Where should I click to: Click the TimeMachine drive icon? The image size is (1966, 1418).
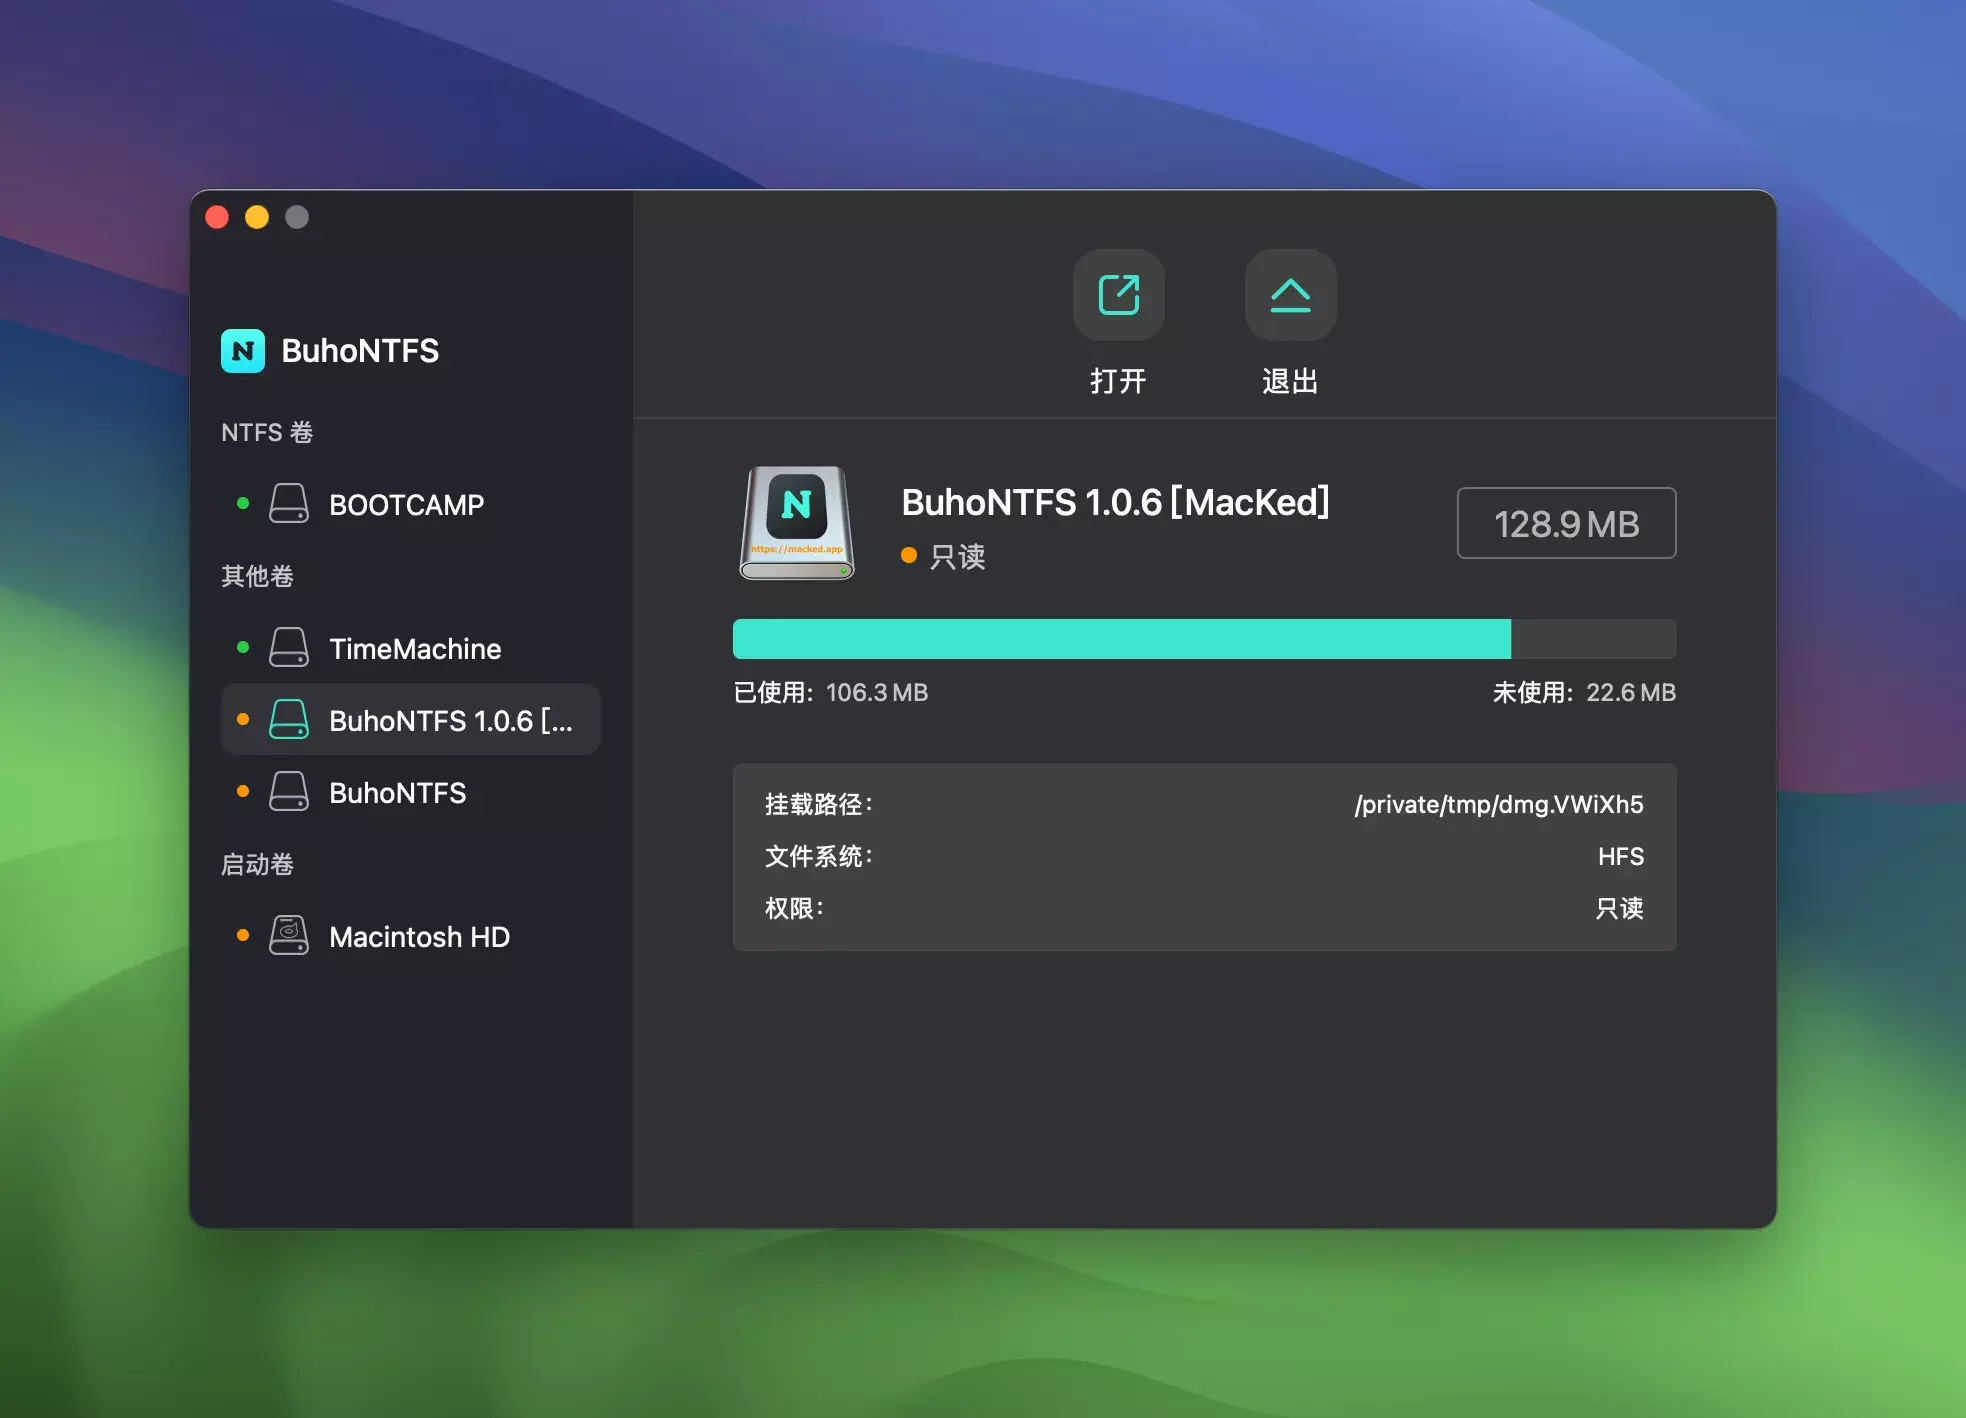coord(289,648)
